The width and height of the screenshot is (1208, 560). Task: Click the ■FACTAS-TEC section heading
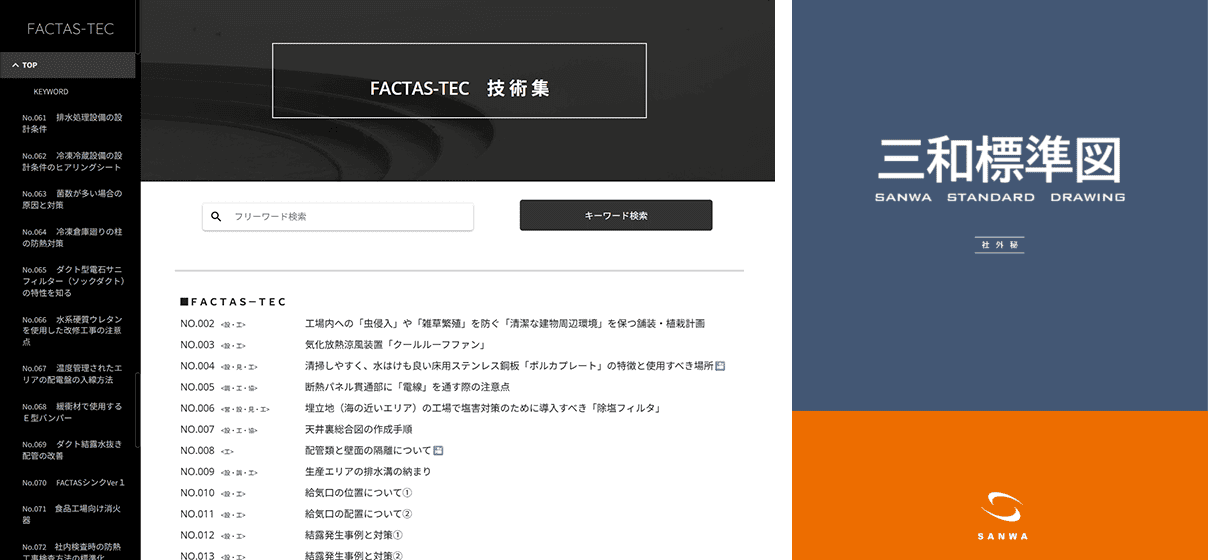pyautogui.click(x=233, y=301)
